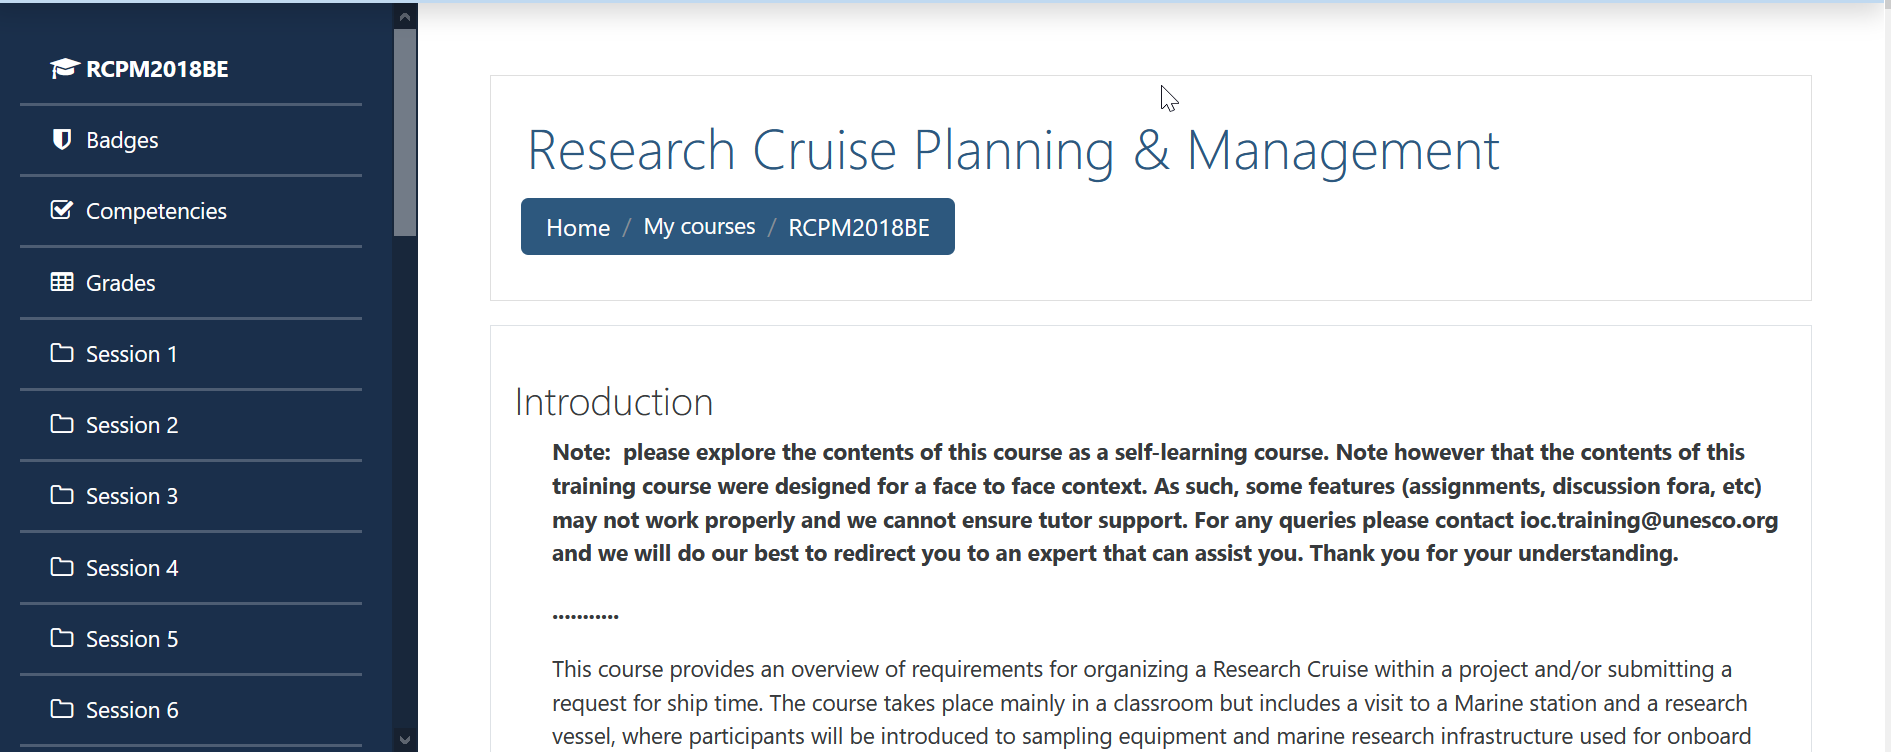
Task: Navigate to Session 5 section
Action: coord(132,639)
